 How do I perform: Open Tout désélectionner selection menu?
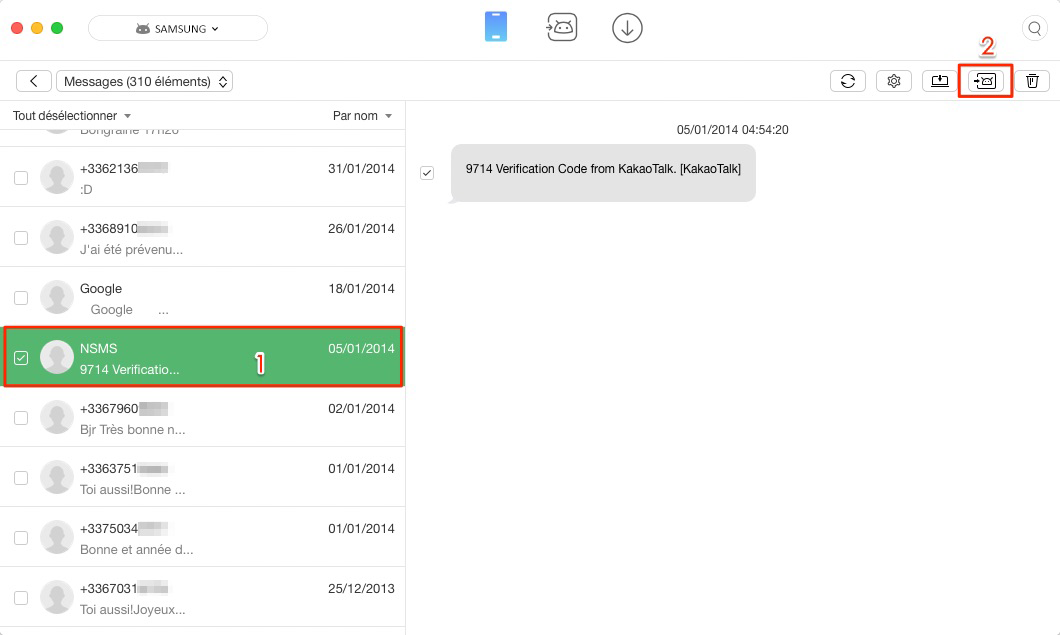[72, 116]
